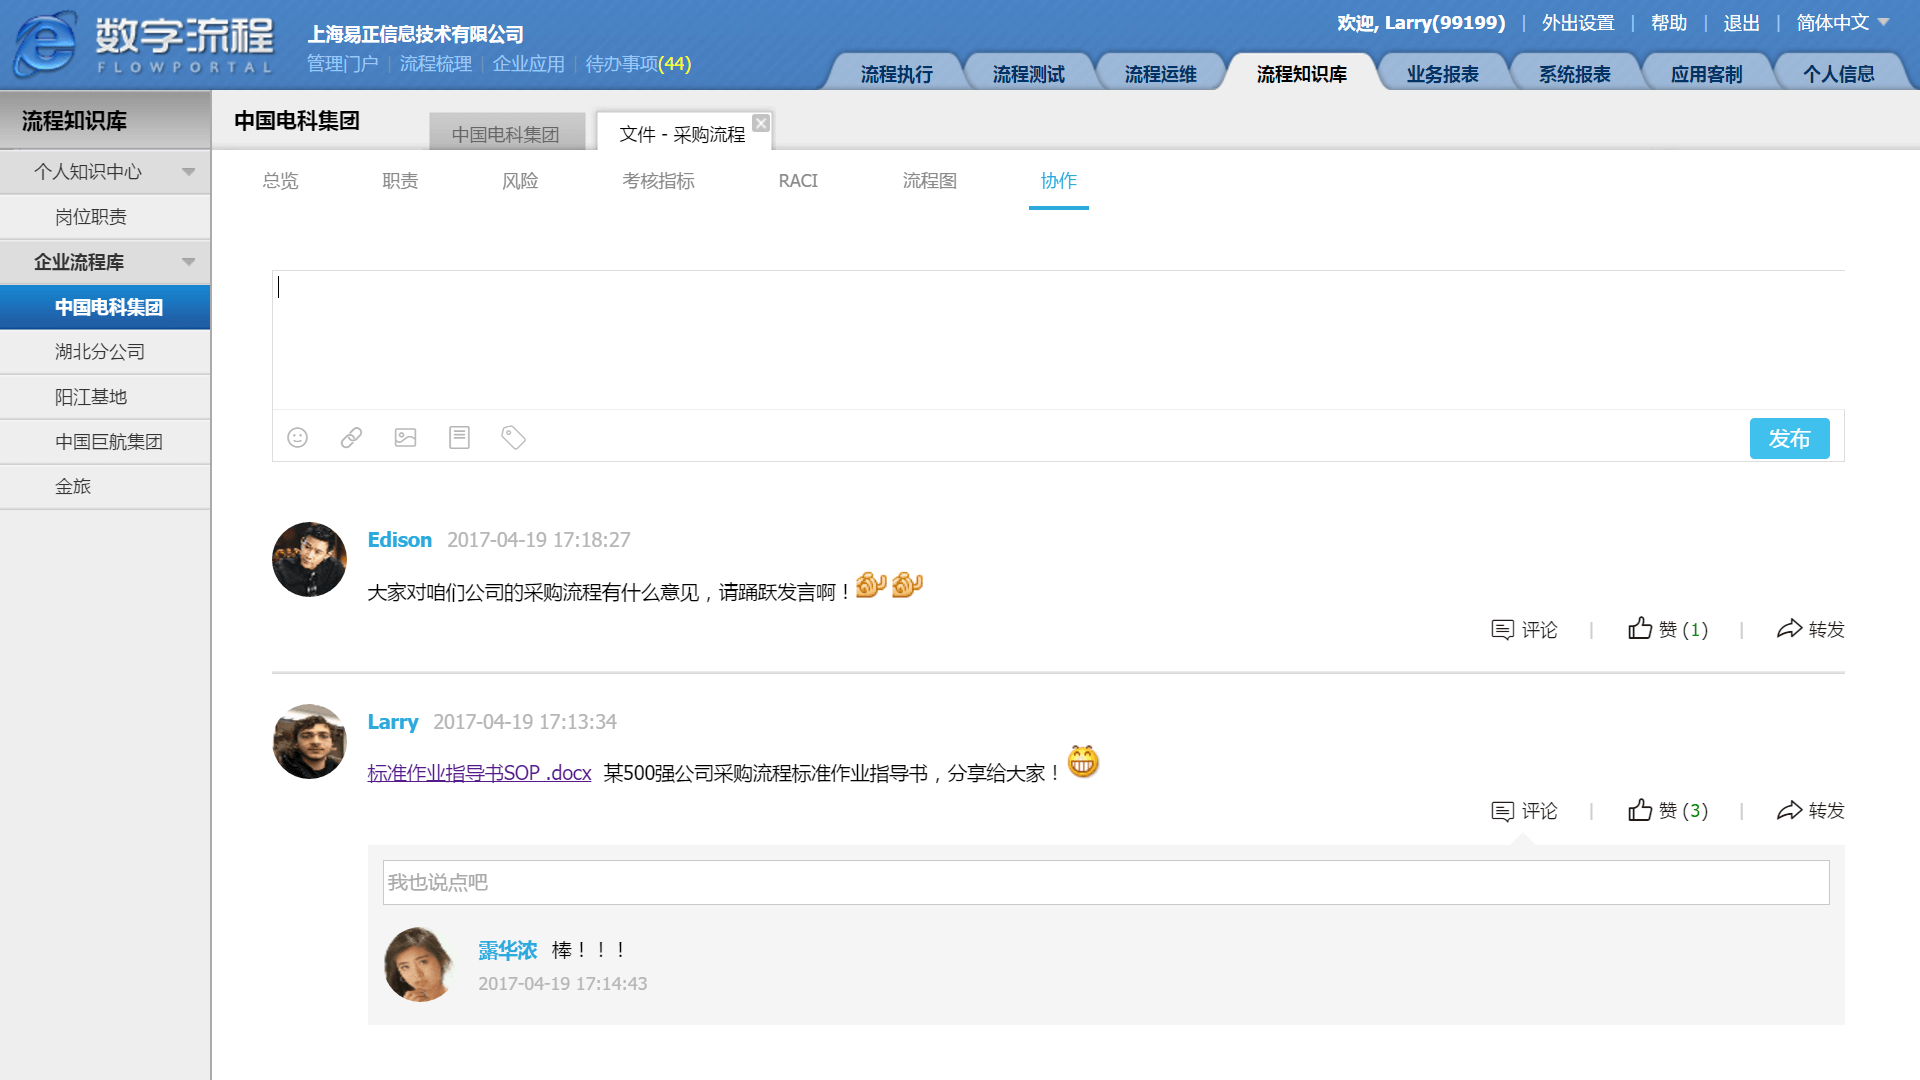Viewport: 1920px width, 1080px height.
Task: Insert emoji using smiley icon
Action: 297,438
